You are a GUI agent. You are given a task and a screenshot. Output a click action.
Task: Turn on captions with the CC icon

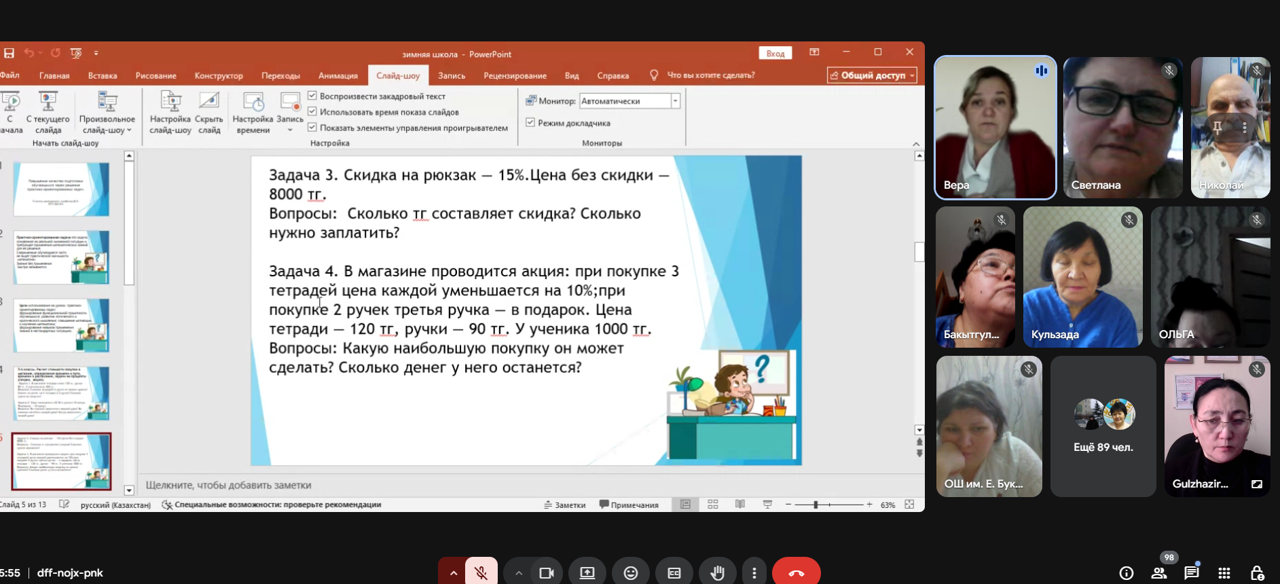point(674,573)
